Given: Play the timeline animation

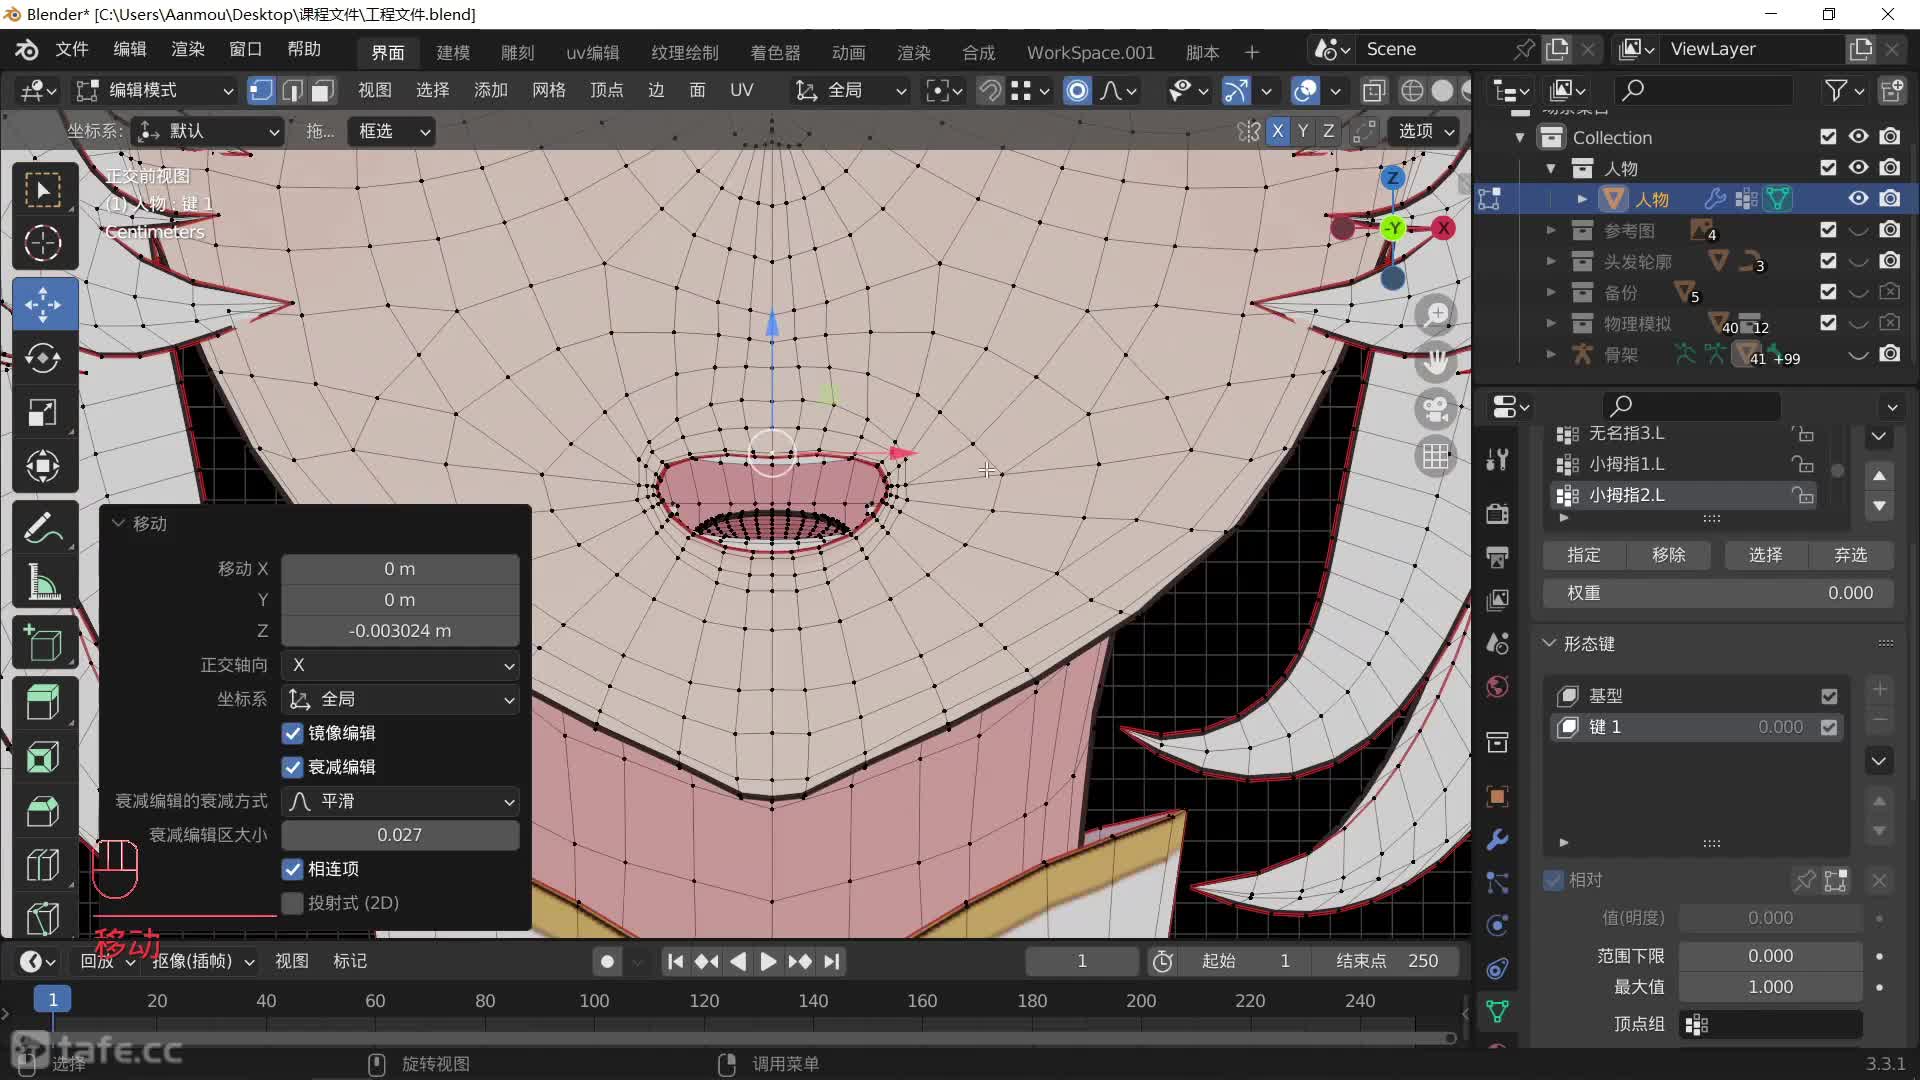Looking at the screenshot, I should coord(768,961).
